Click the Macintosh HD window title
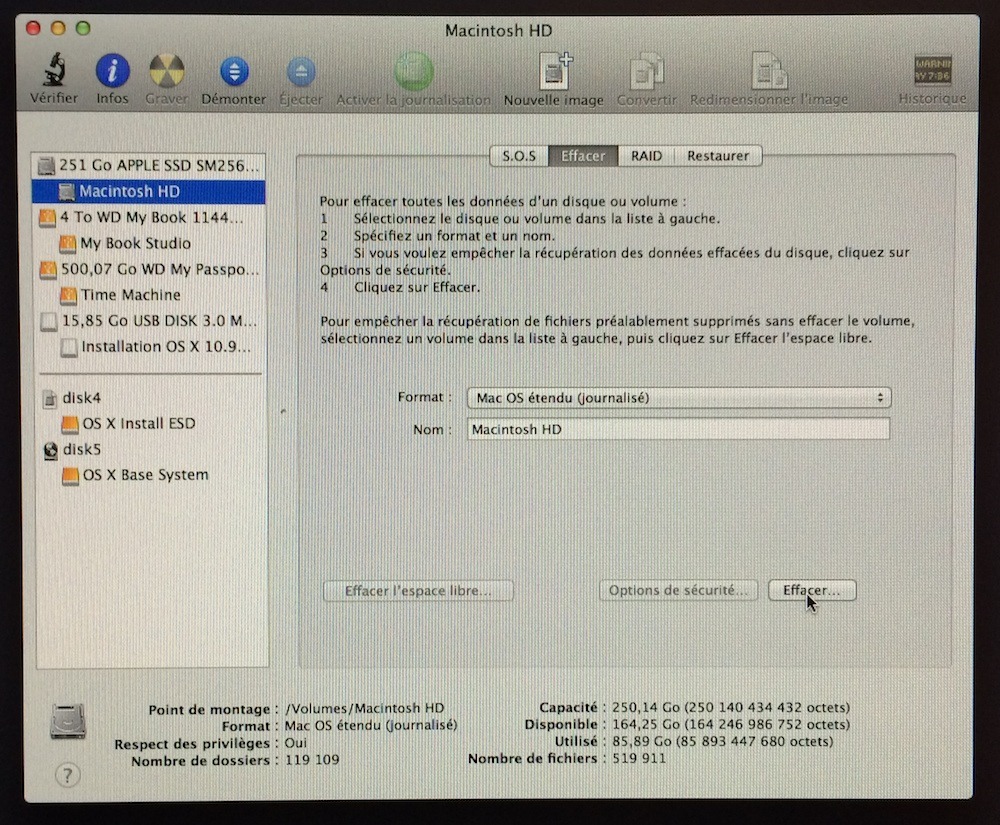Screen dimensions: 1000x825 coord(499,31)
